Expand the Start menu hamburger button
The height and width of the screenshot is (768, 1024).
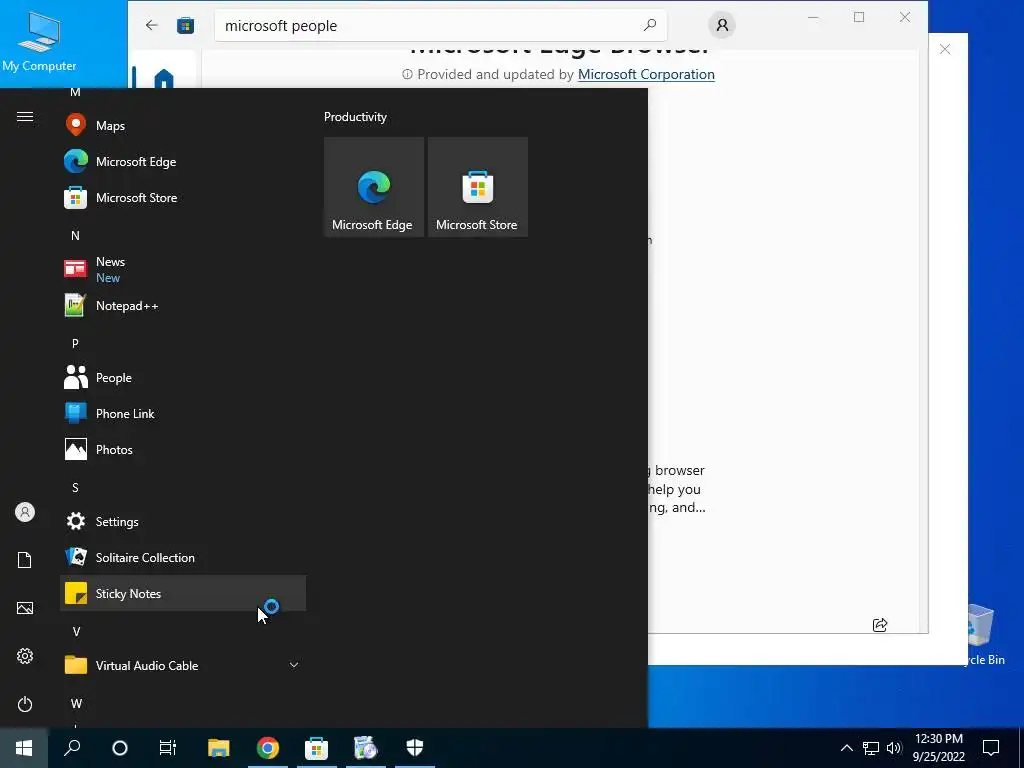pyautogui.click(x=25, y=116)
